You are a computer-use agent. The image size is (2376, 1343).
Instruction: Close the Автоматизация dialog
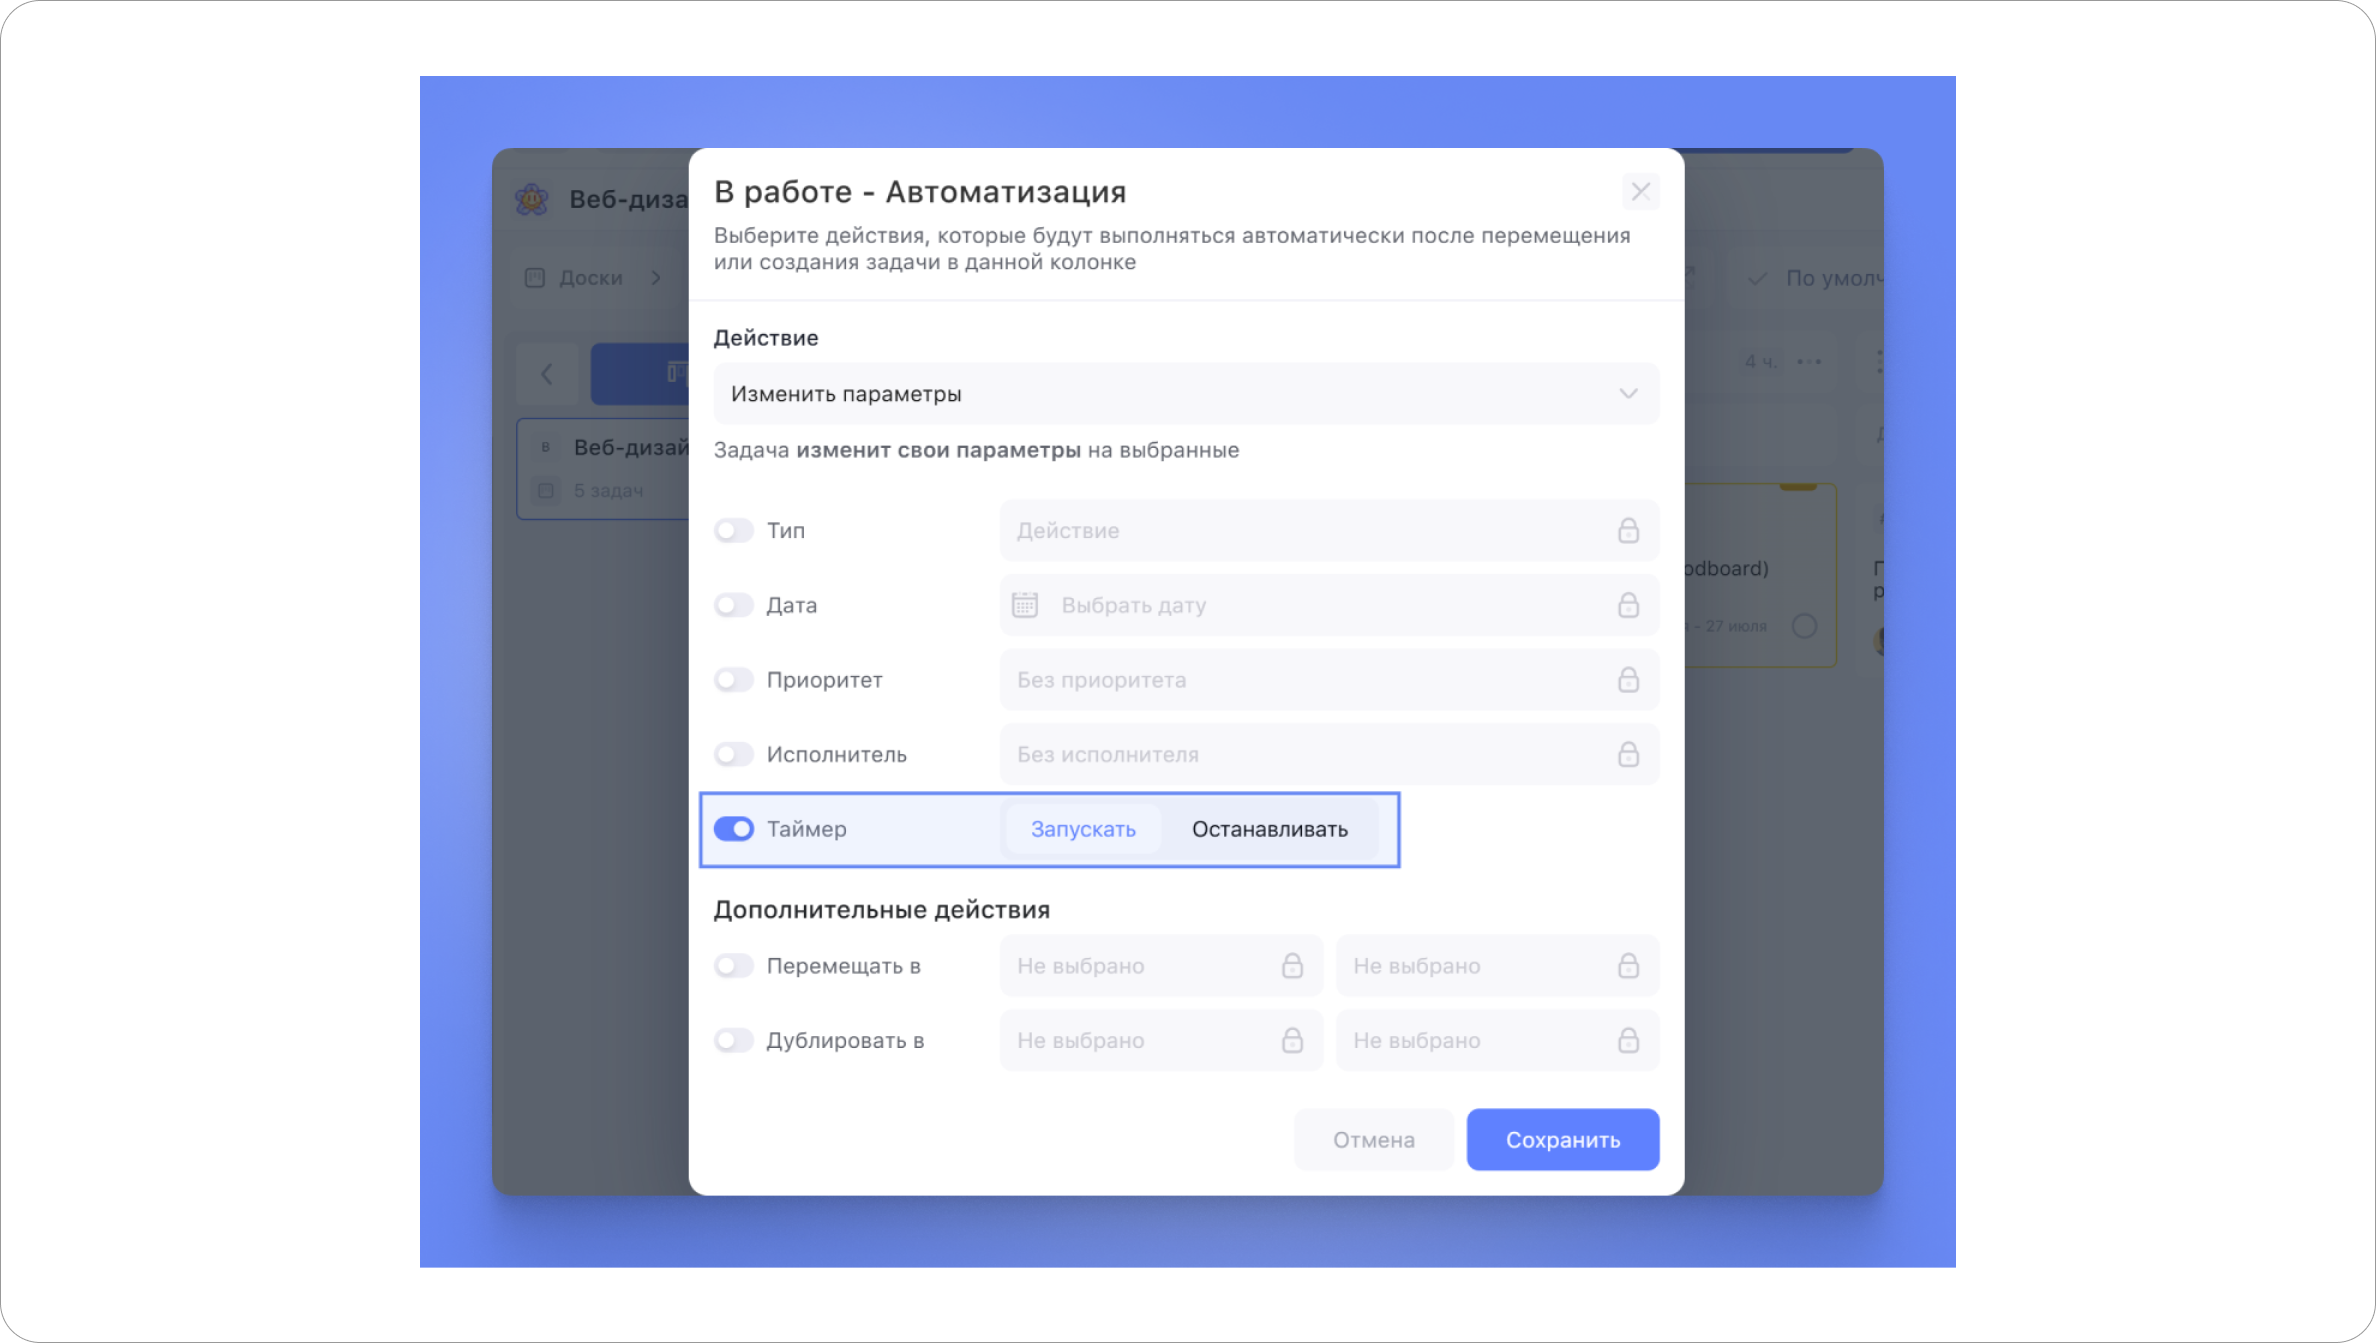pyautogui.click(x=1640, y=191)
